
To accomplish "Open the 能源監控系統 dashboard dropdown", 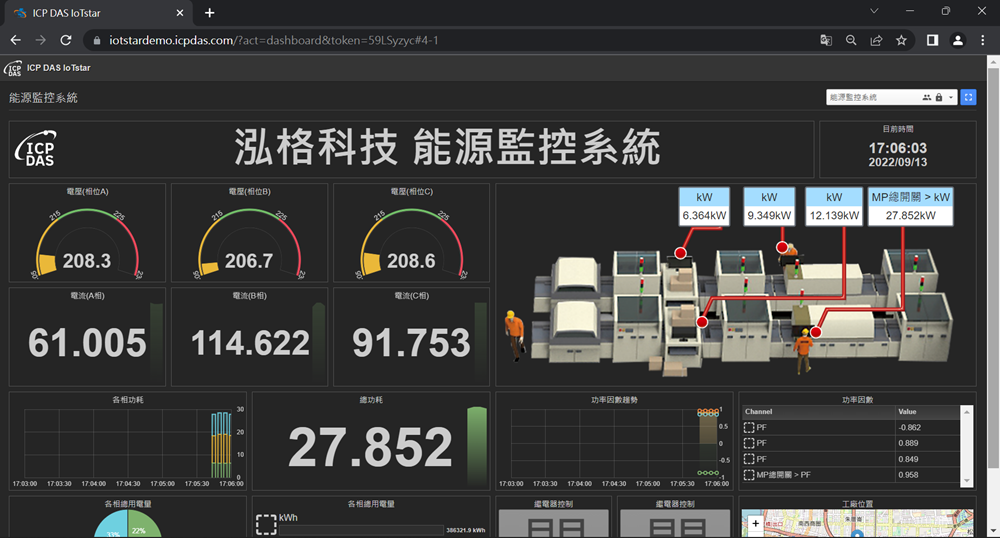I will click(x=892, y=97).
